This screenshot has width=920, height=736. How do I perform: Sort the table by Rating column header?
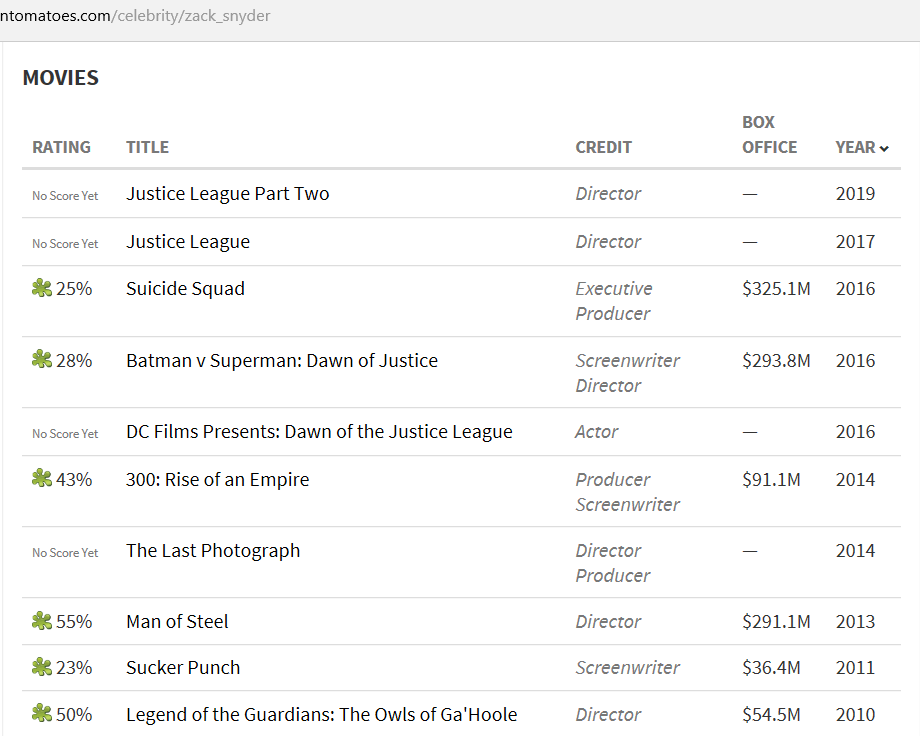(x=62, y=147)
